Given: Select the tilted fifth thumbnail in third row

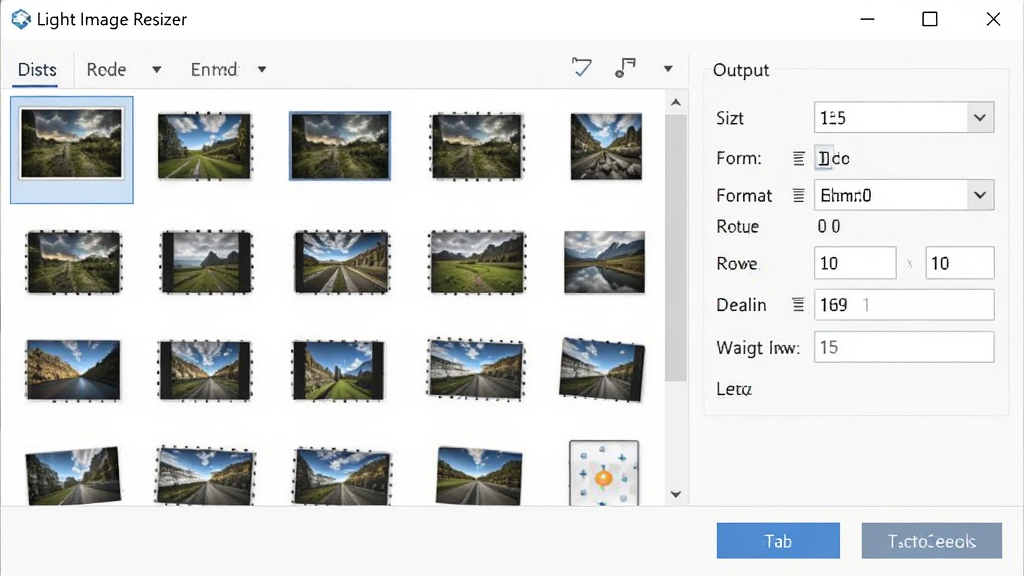Looking at the screenshot, I should tap(602, 369).
